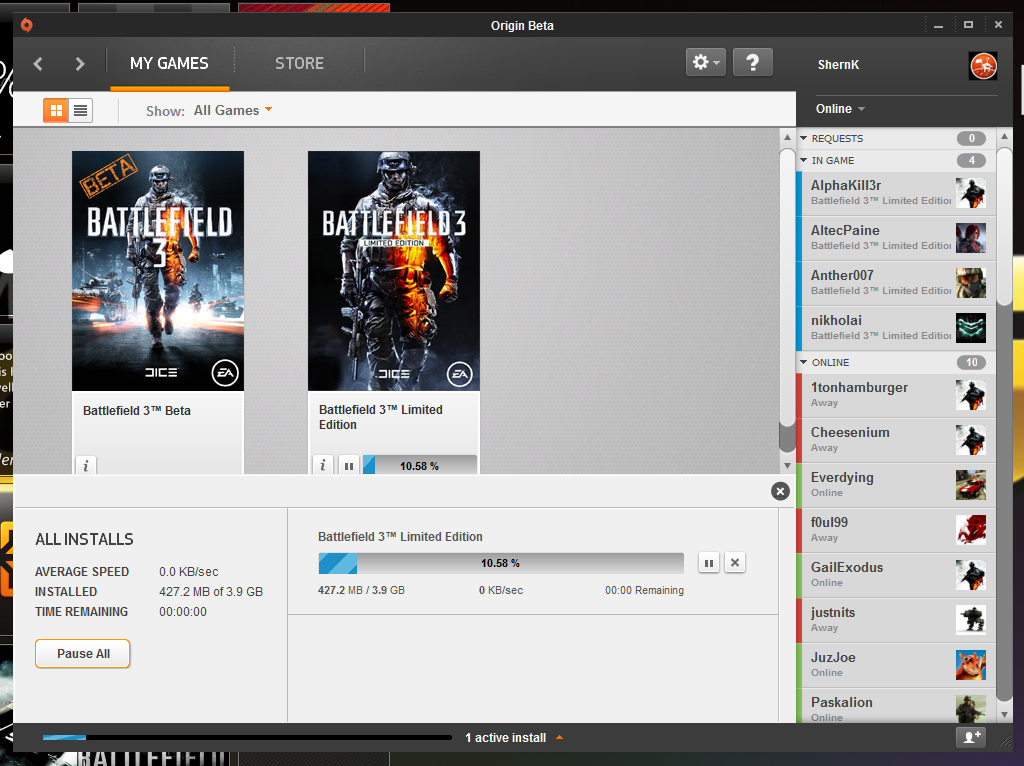Close the download manager panel
Viewport: 1024px width, 766px height.
pyautogui.click(x=780, y=491)
